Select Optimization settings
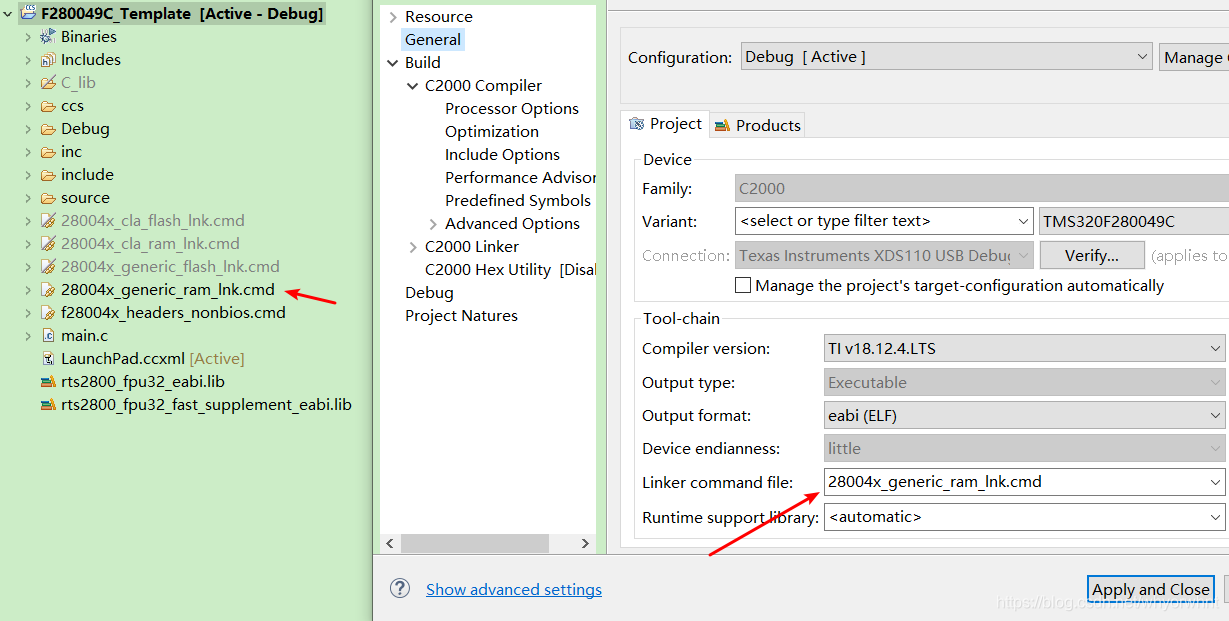 (492, 131)
